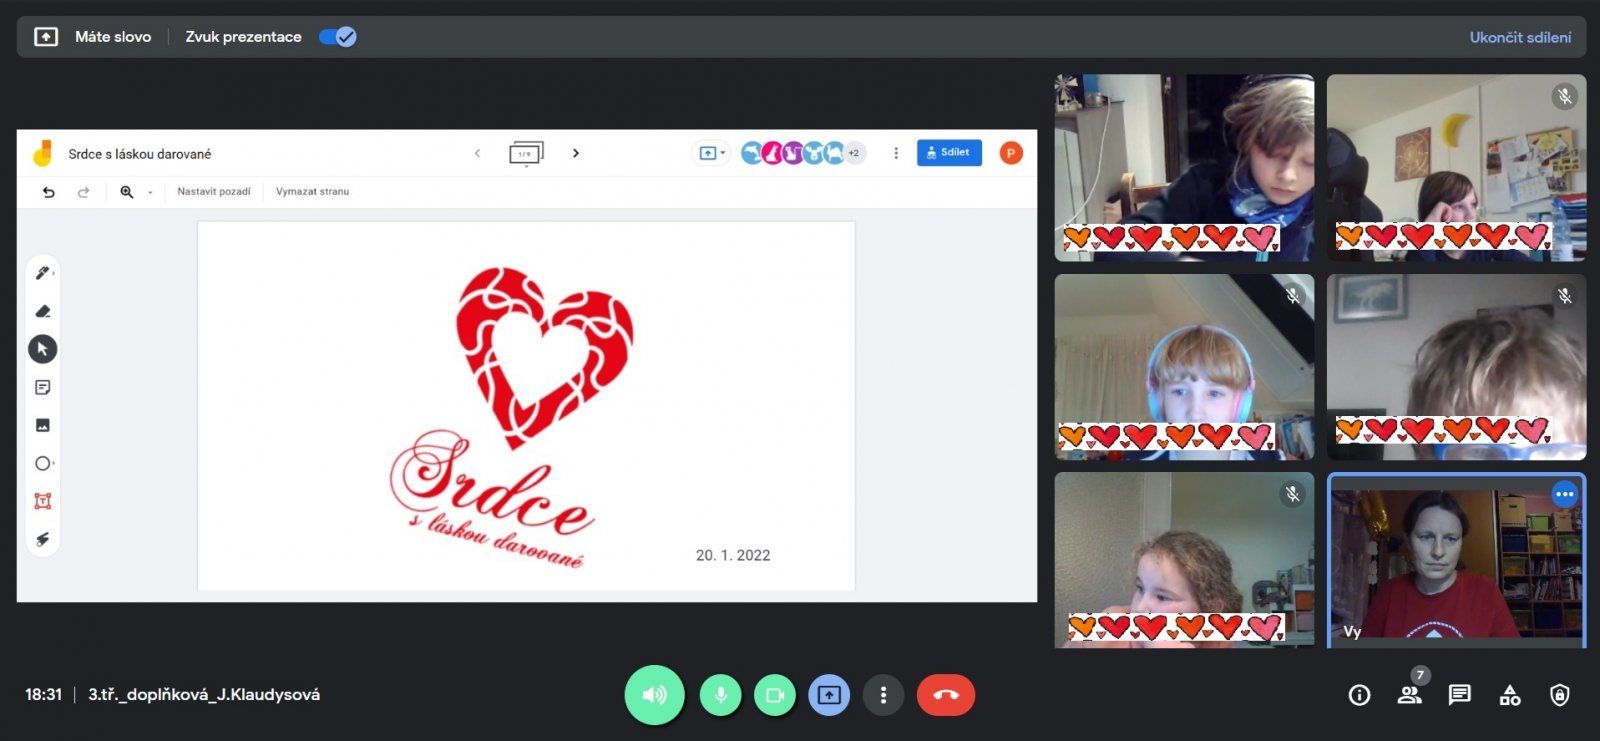Activate the laser pointer tool
Viewport: 1600px width, 741px height.
pos(42,539)
